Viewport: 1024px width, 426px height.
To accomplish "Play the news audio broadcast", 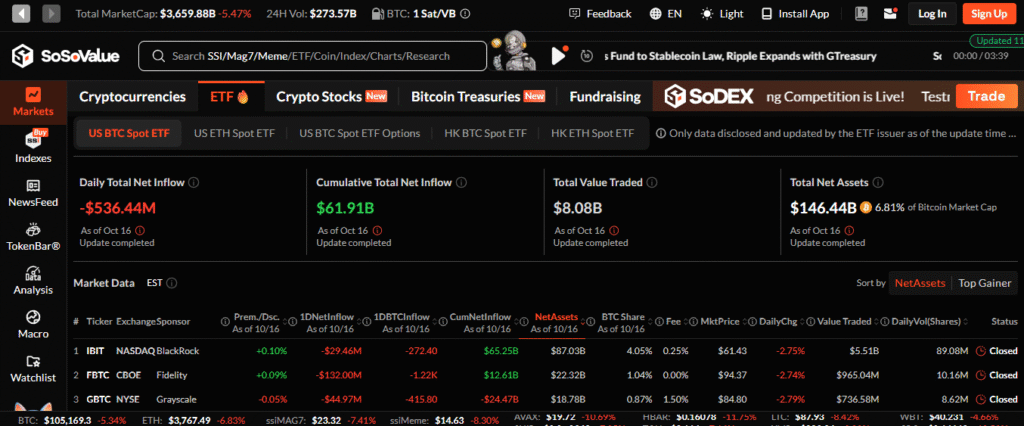I will (559, 56).
